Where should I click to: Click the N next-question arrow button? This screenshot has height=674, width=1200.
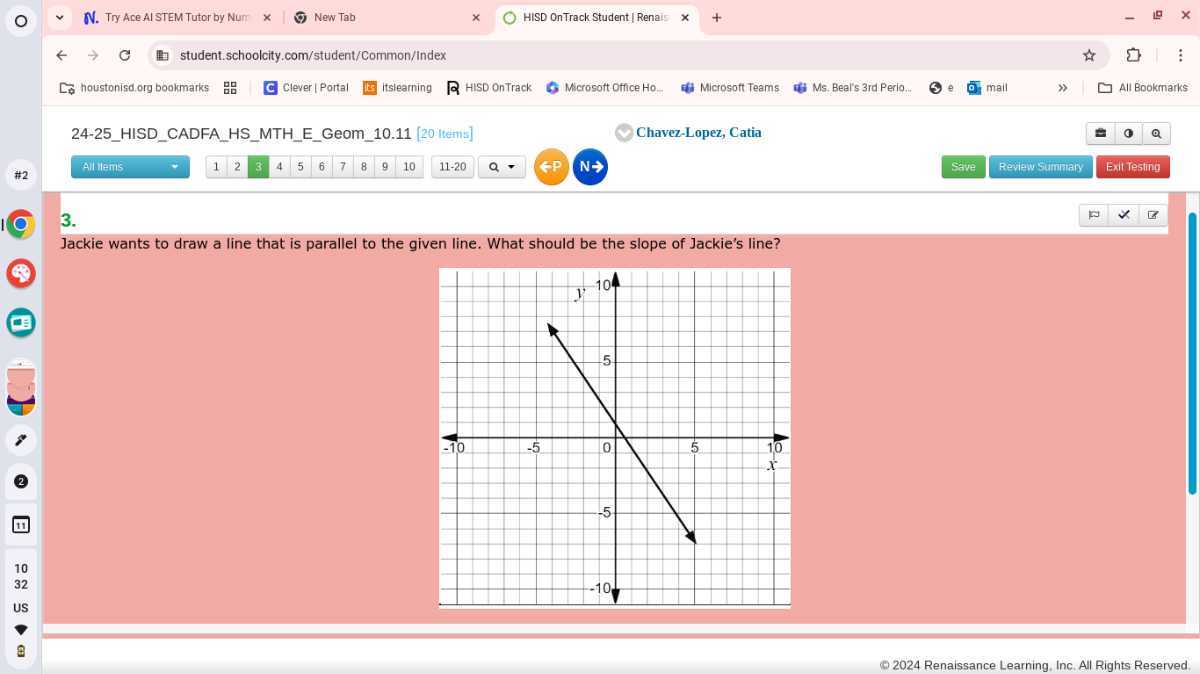click(x=590, y=166)
